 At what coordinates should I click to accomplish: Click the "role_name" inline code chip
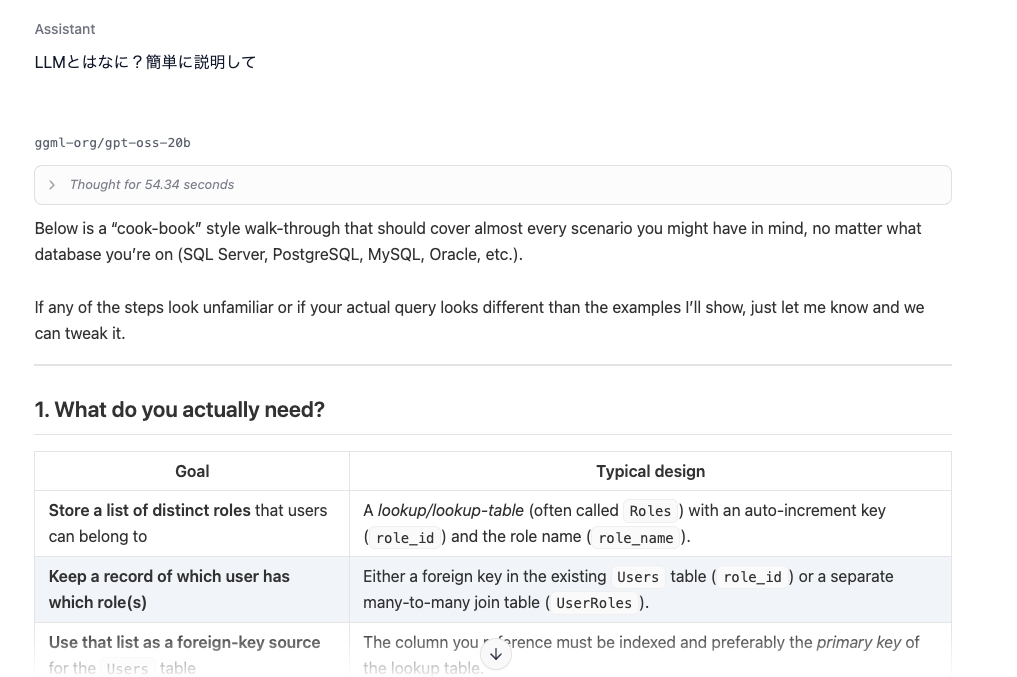635,538
